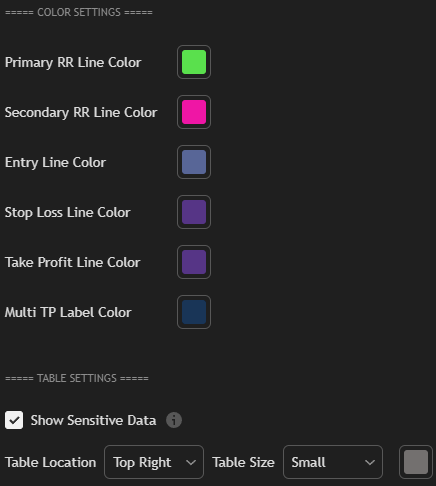Open the gray table color swatch
436x486 pixels.
coord(416,462)
